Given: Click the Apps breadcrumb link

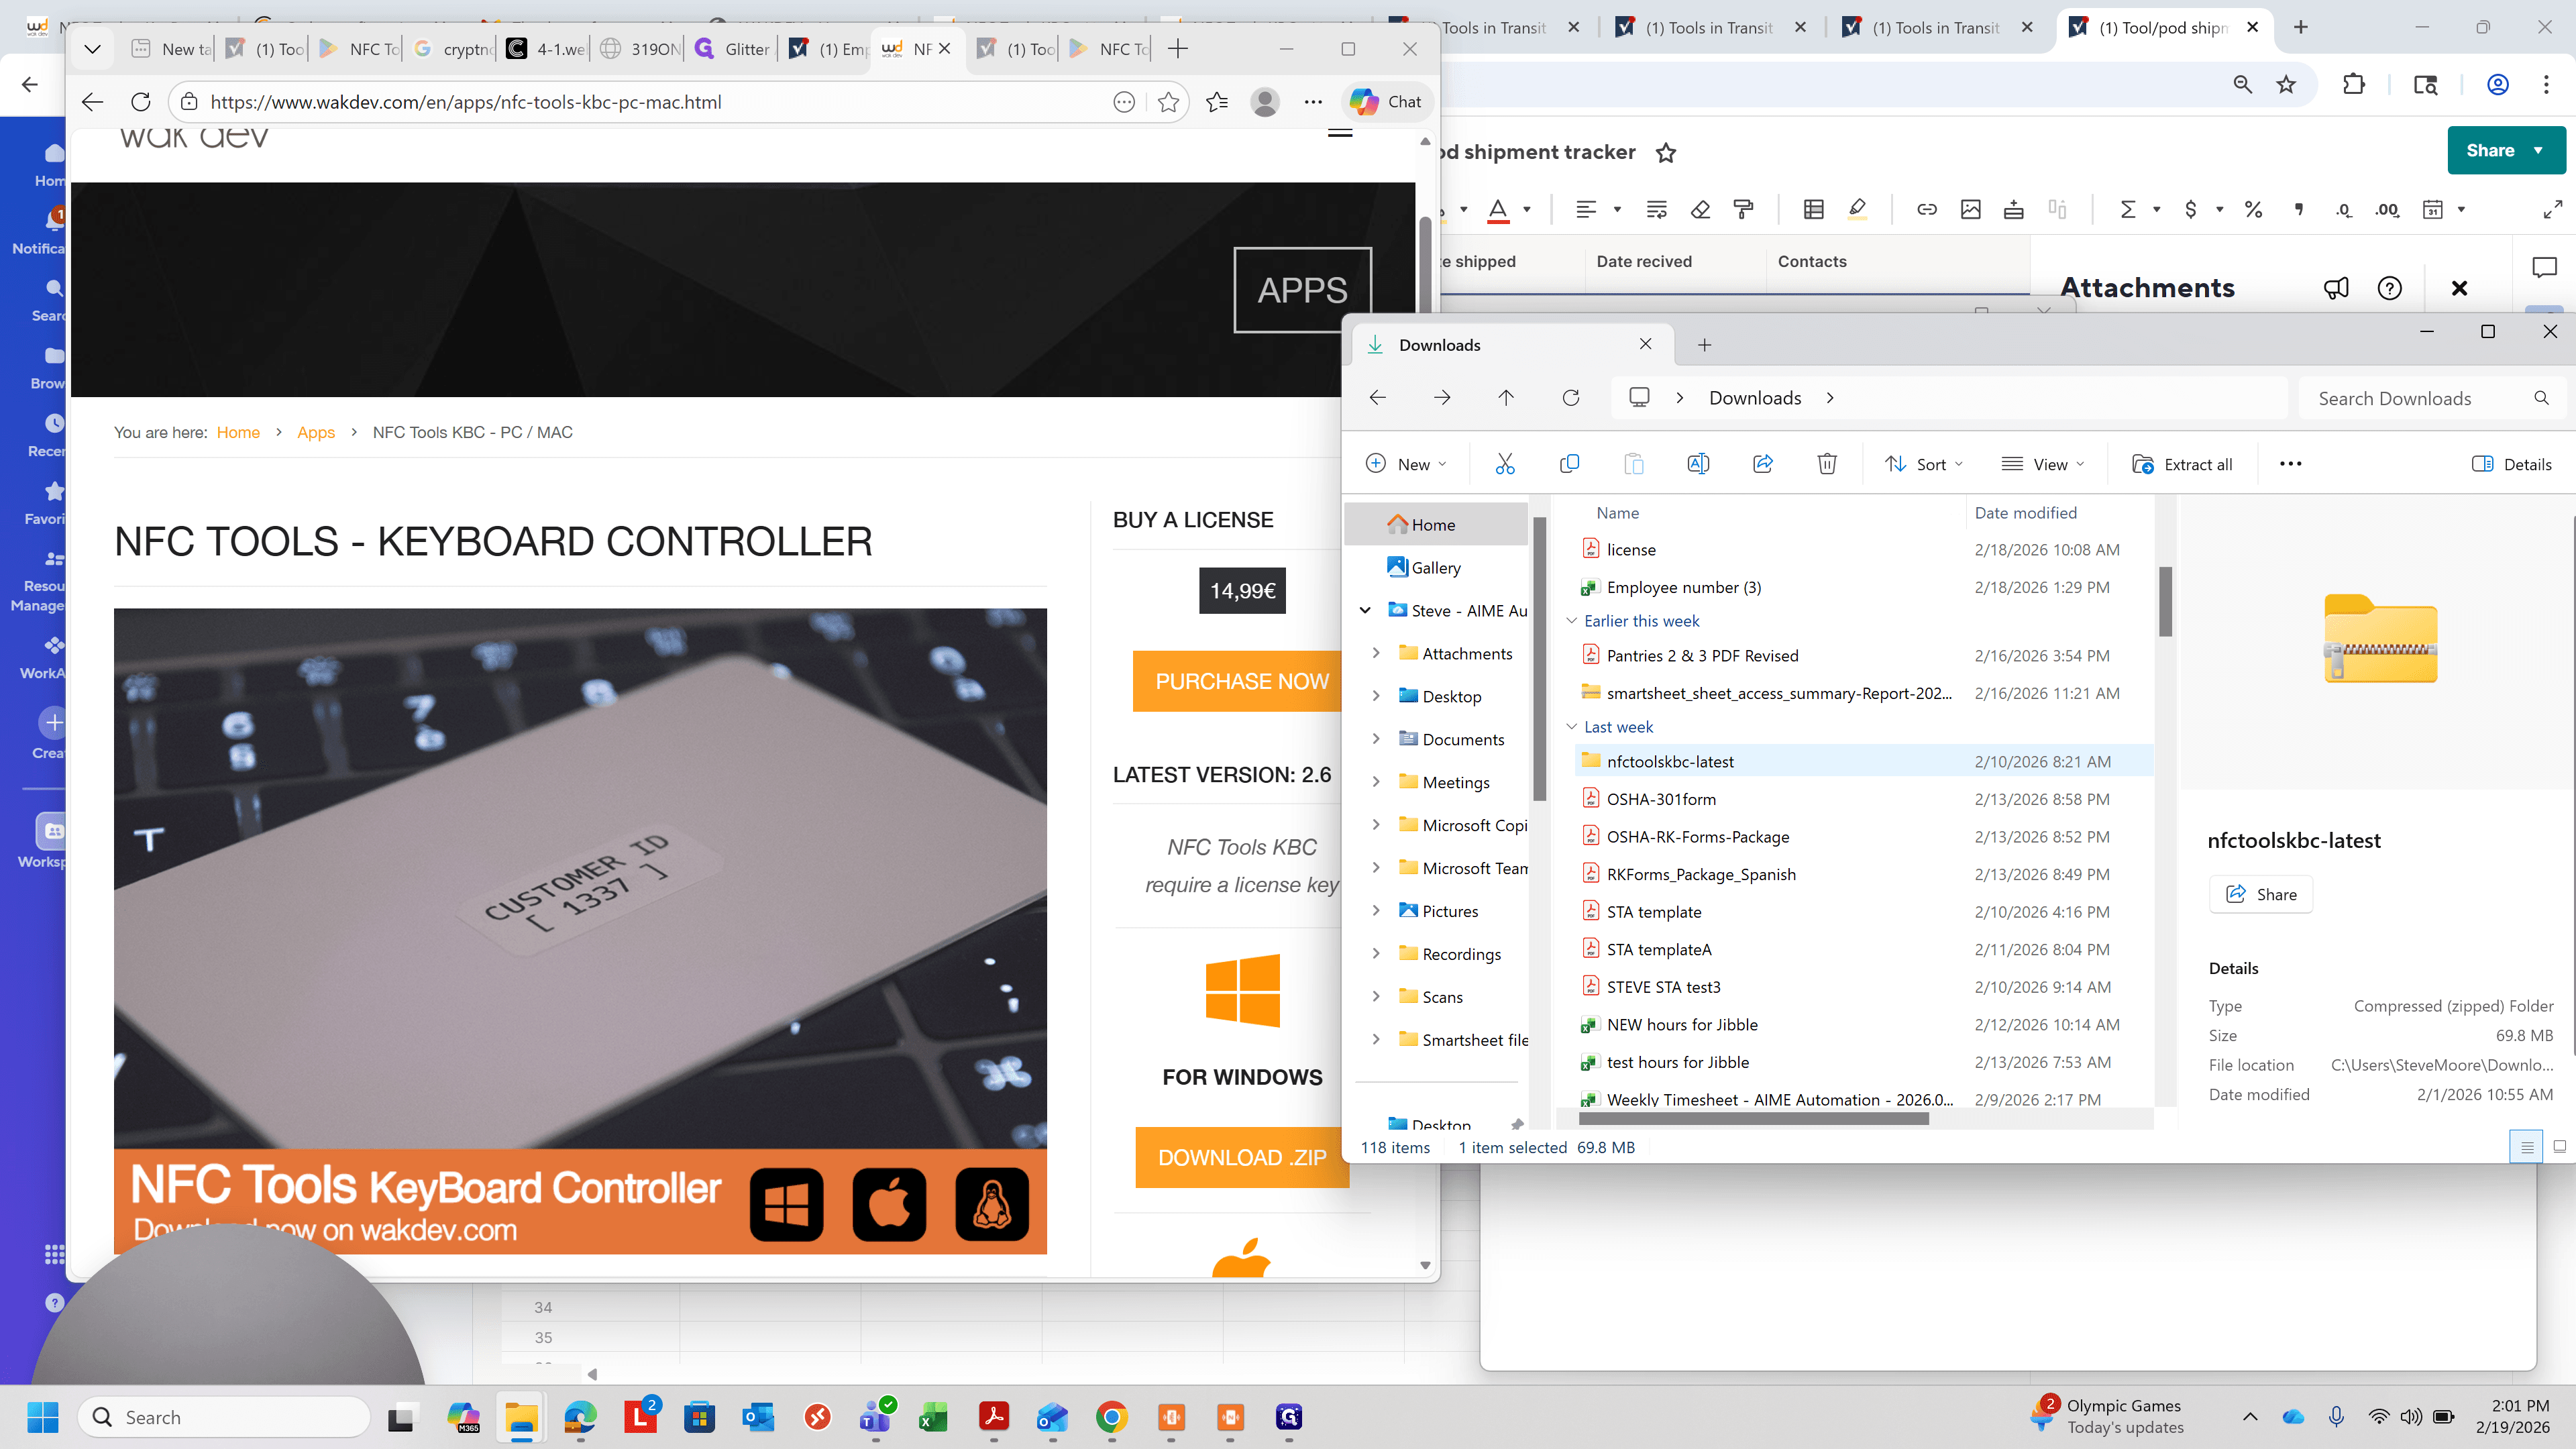Looking at the screenshot, I should click(x=315, y=432).
